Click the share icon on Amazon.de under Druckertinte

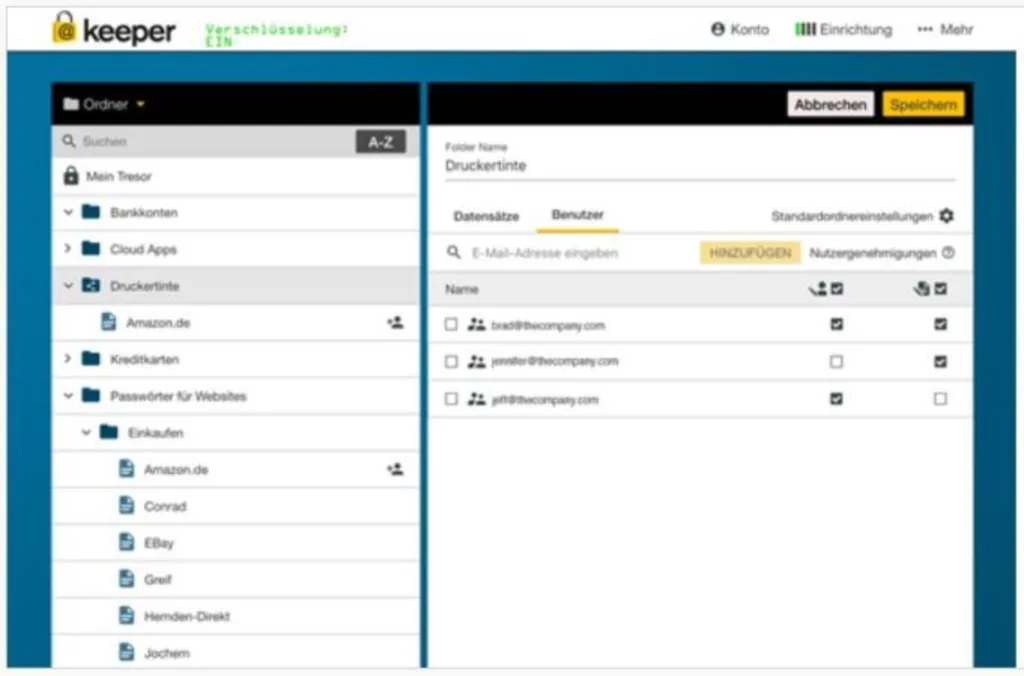pyautogui.click(x=395, y=322)
